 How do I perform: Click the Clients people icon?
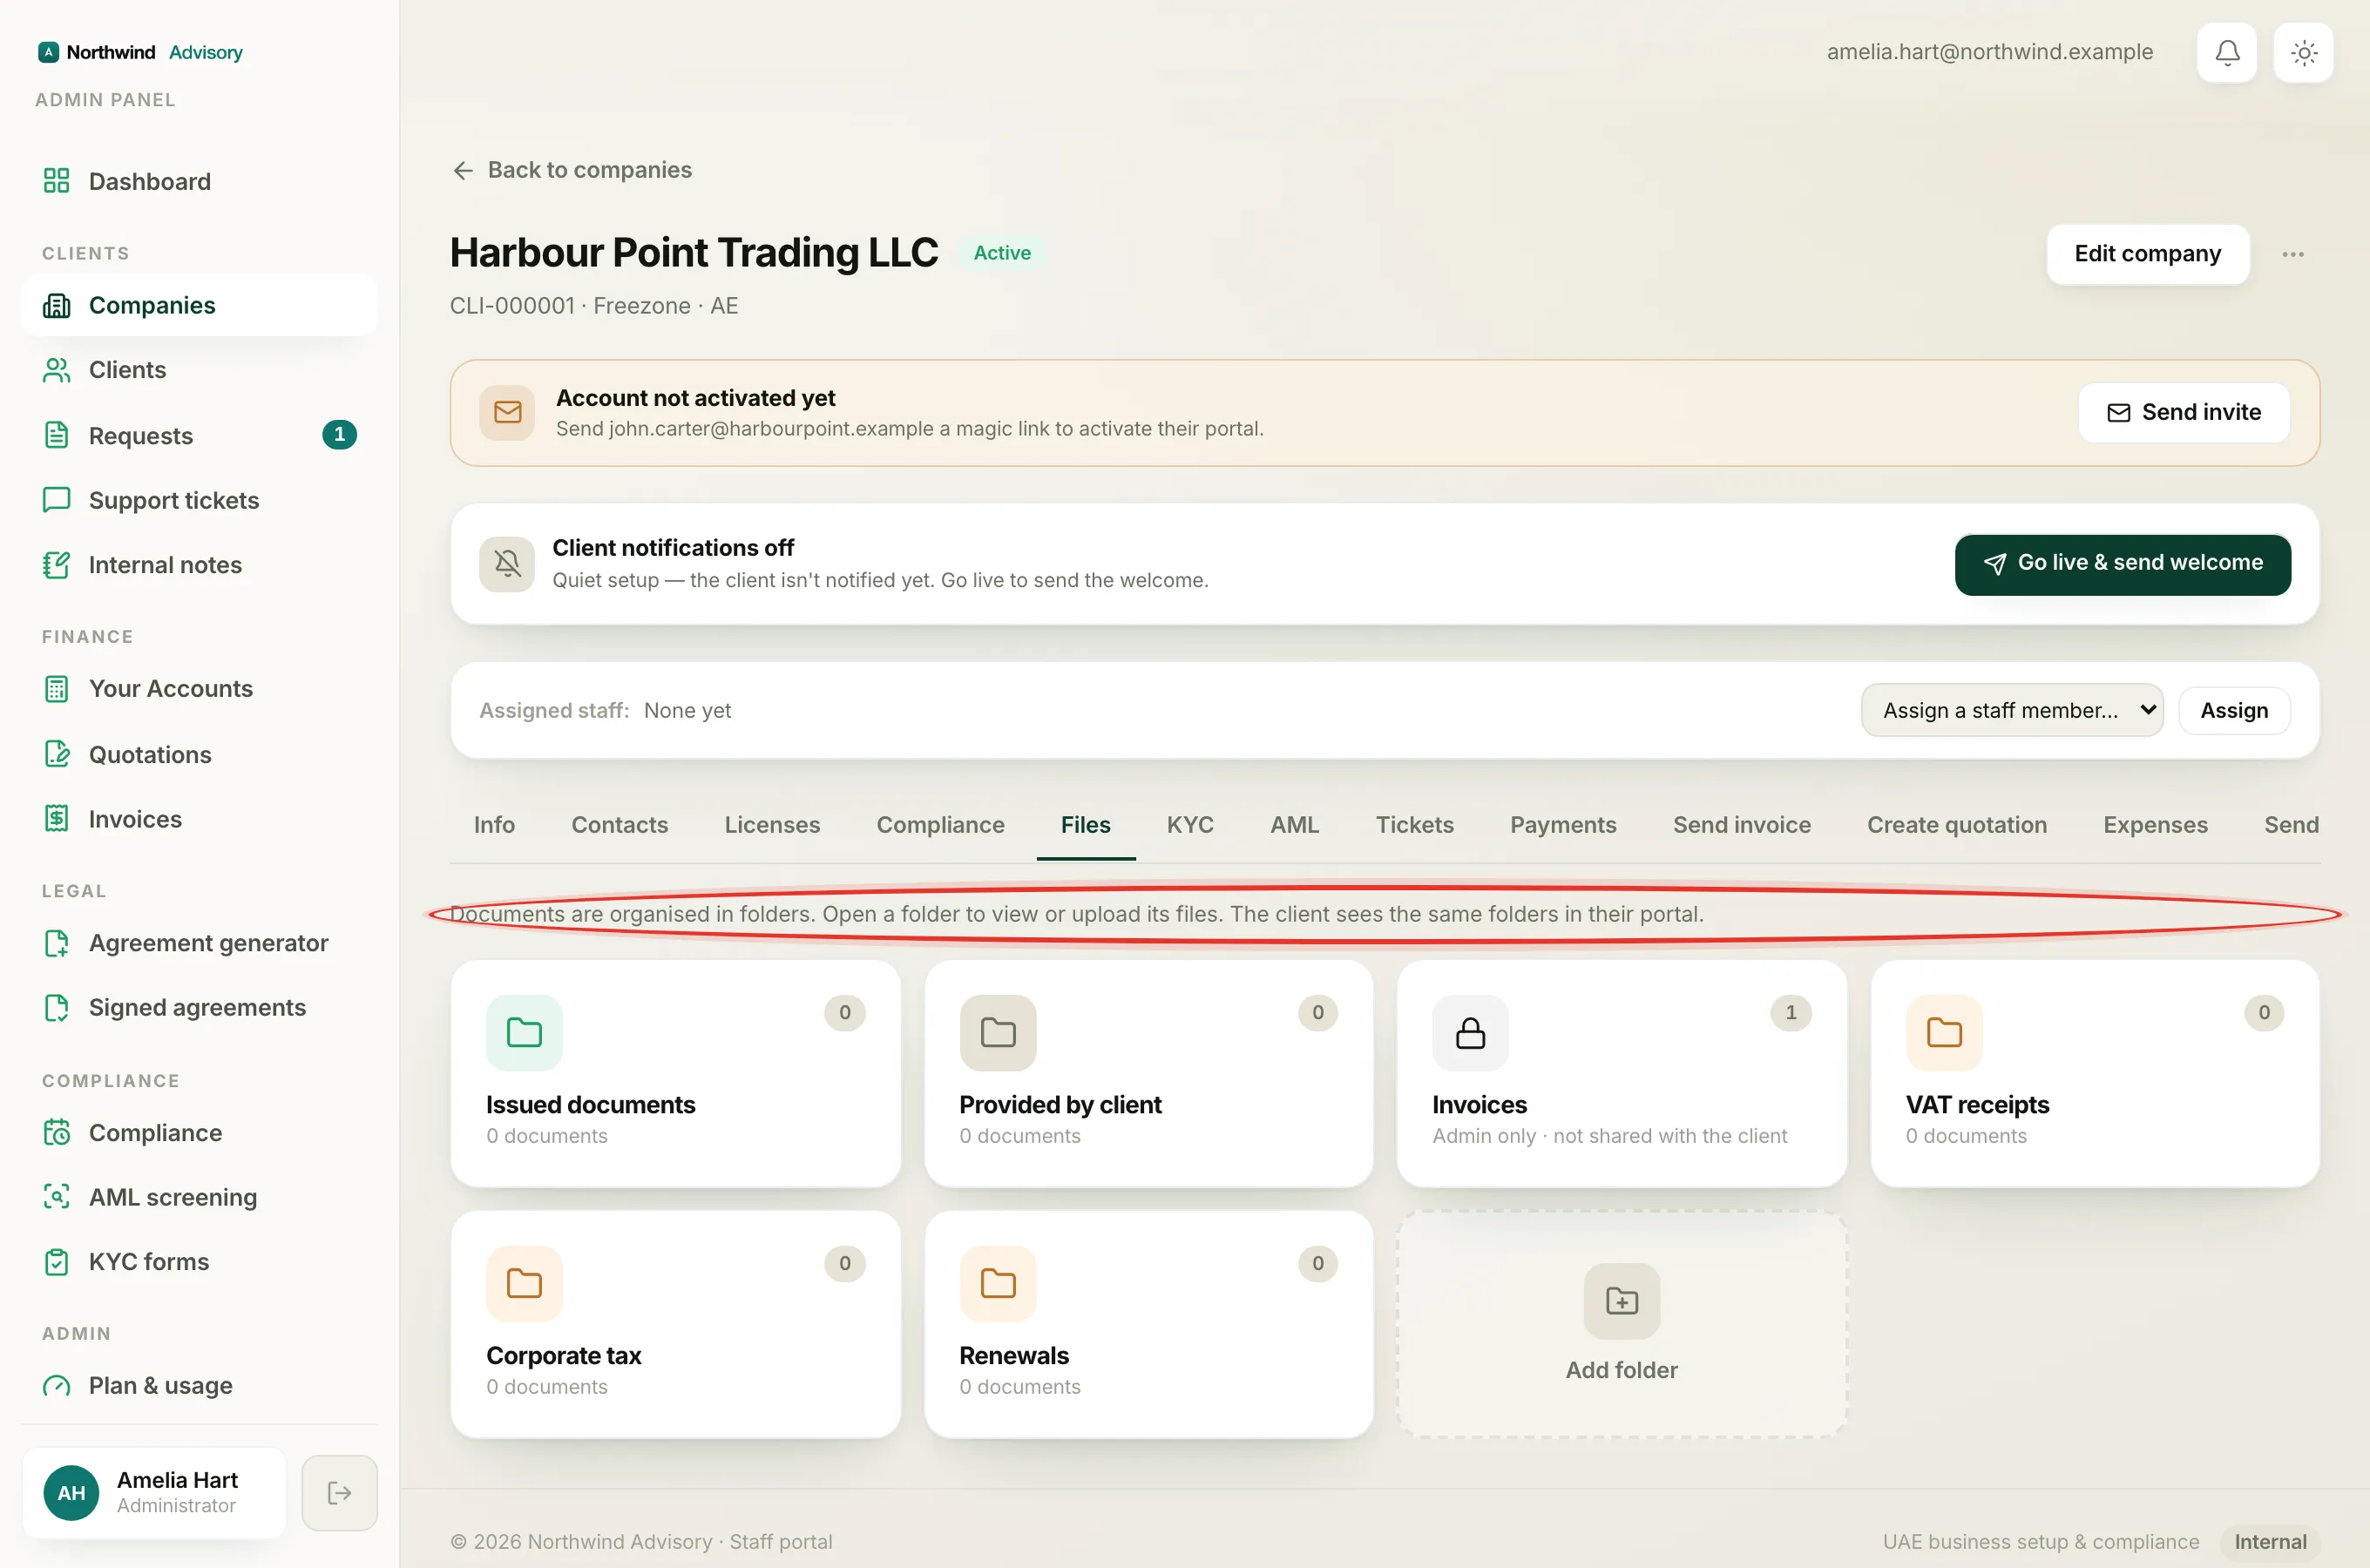point(56,370)
